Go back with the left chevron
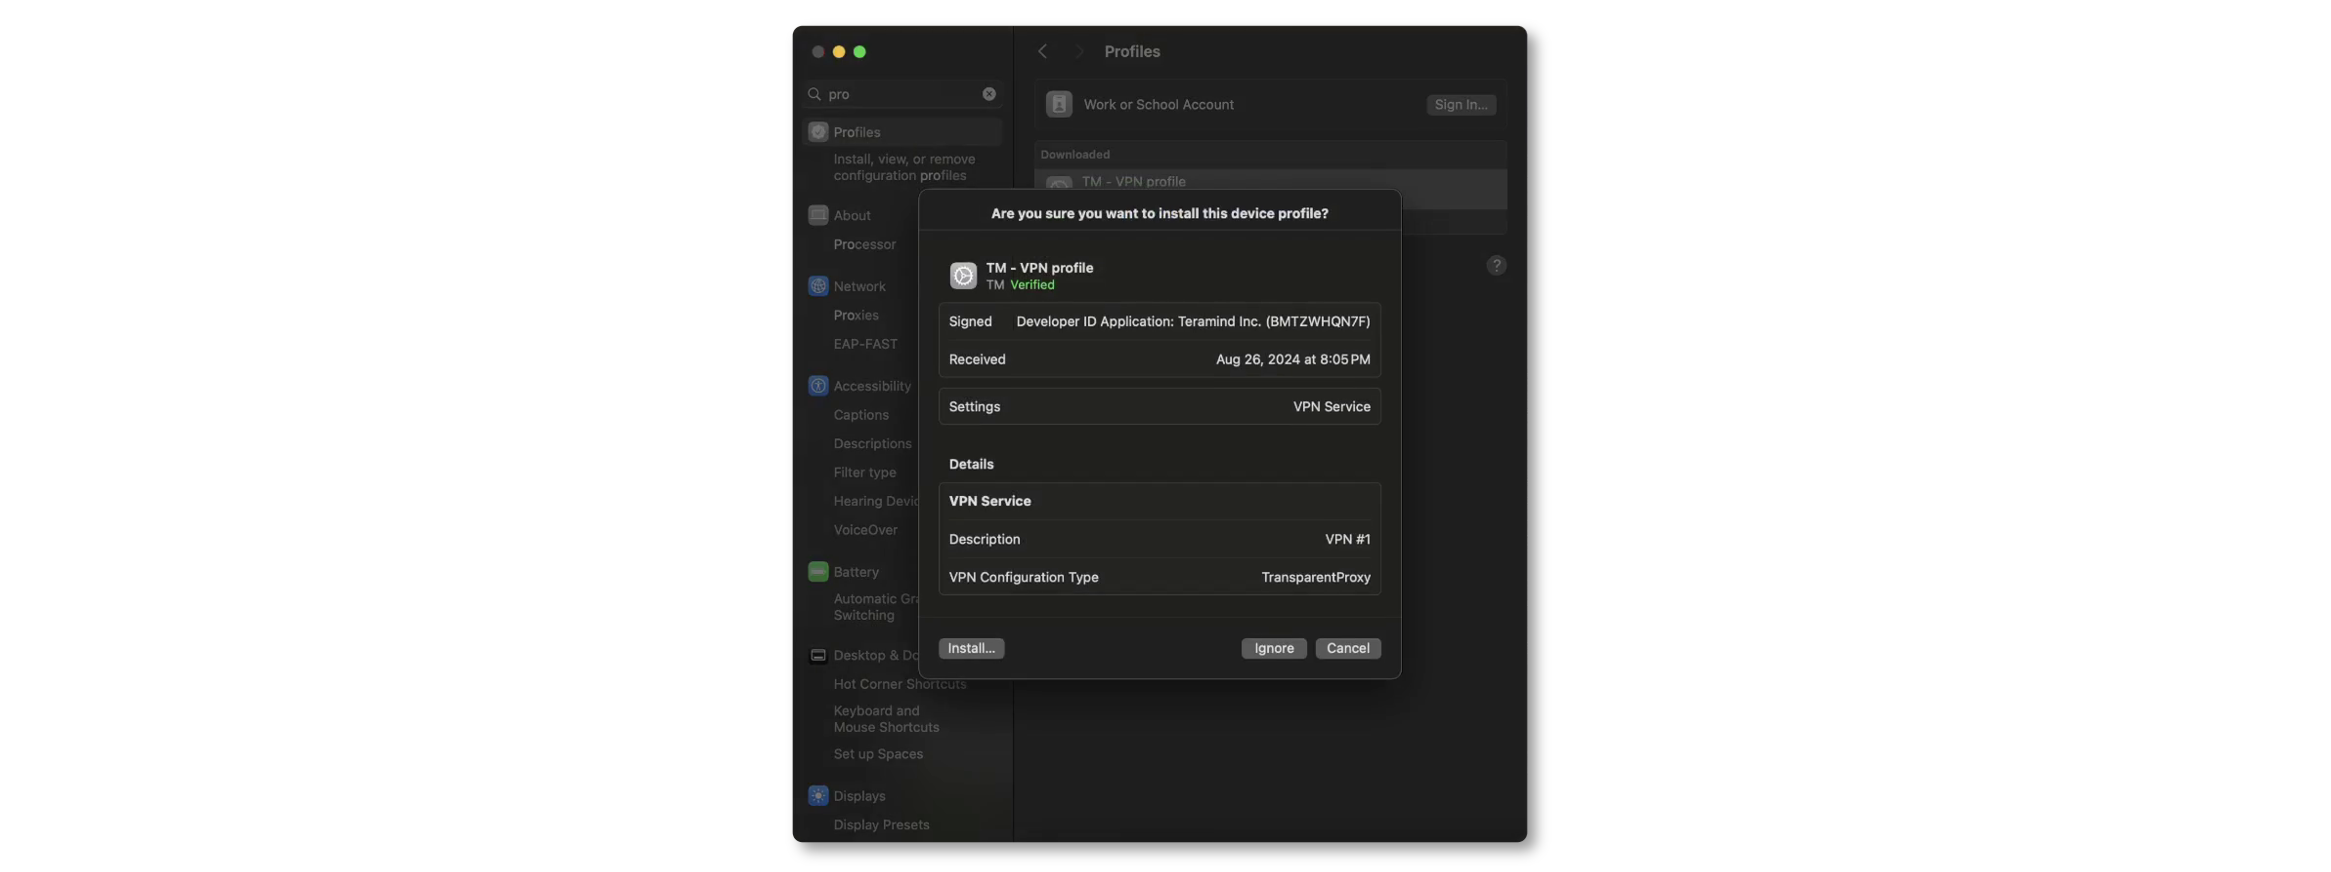This screenshot has width=2331, height=872. (x=1042, y=51)
